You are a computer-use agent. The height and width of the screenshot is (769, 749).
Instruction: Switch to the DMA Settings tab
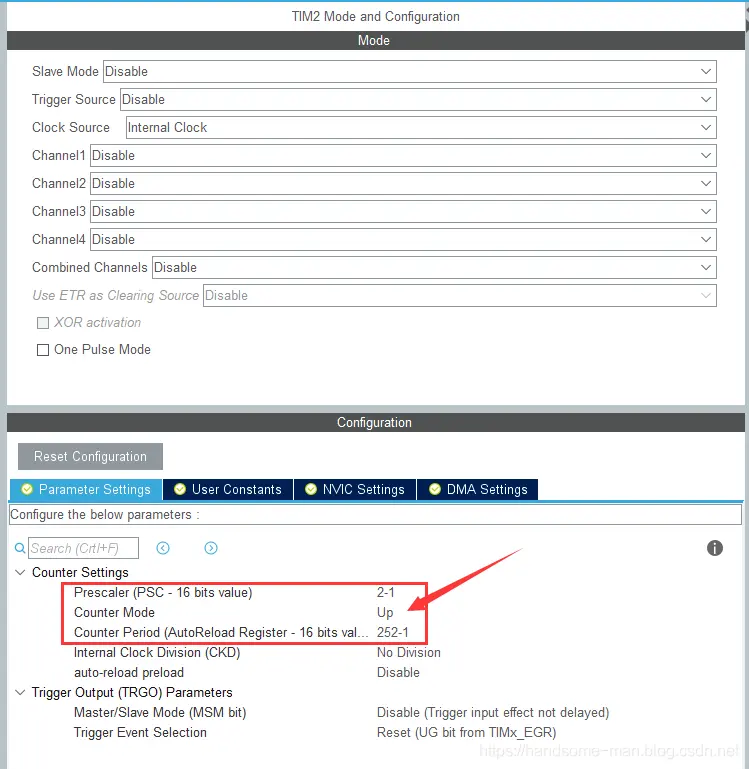[x=478, y=489]
